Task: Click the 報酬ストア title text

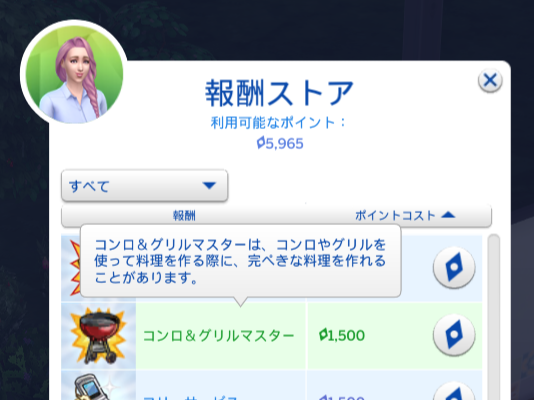Action: pyautogui.click(x=279, y=93)
